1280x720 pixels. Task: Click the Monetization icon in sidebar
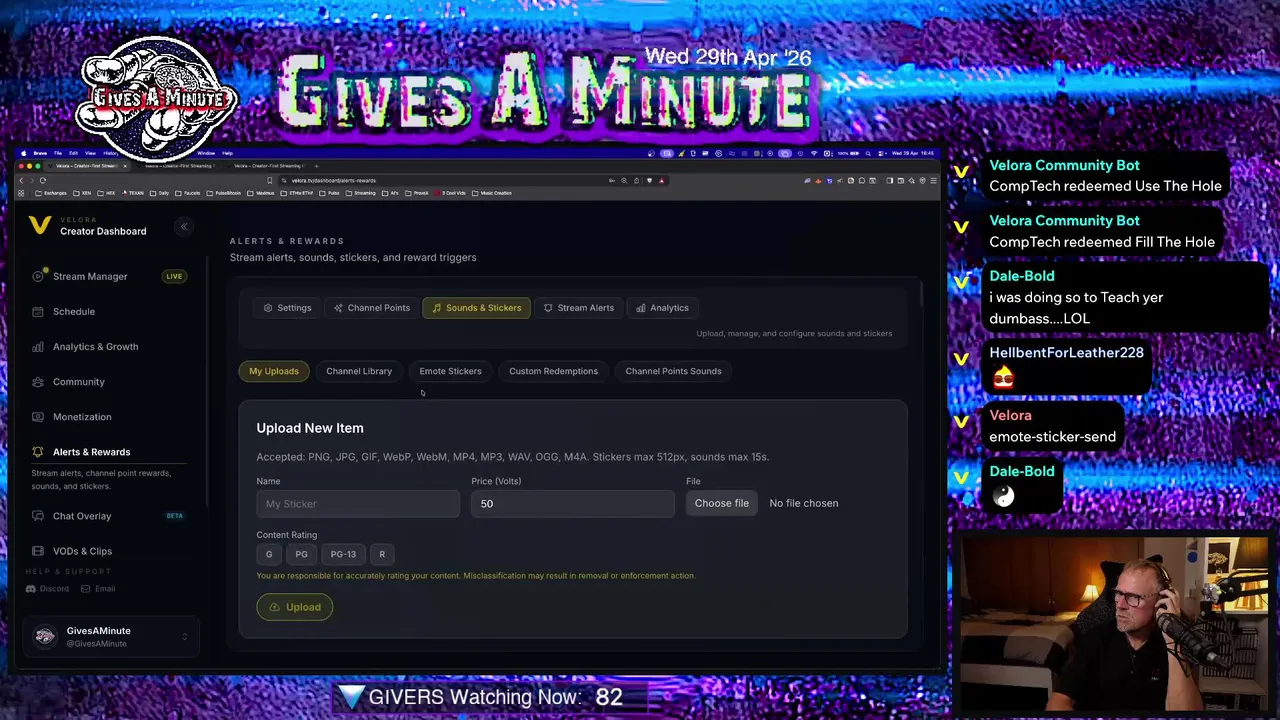(x=38, y=416)
